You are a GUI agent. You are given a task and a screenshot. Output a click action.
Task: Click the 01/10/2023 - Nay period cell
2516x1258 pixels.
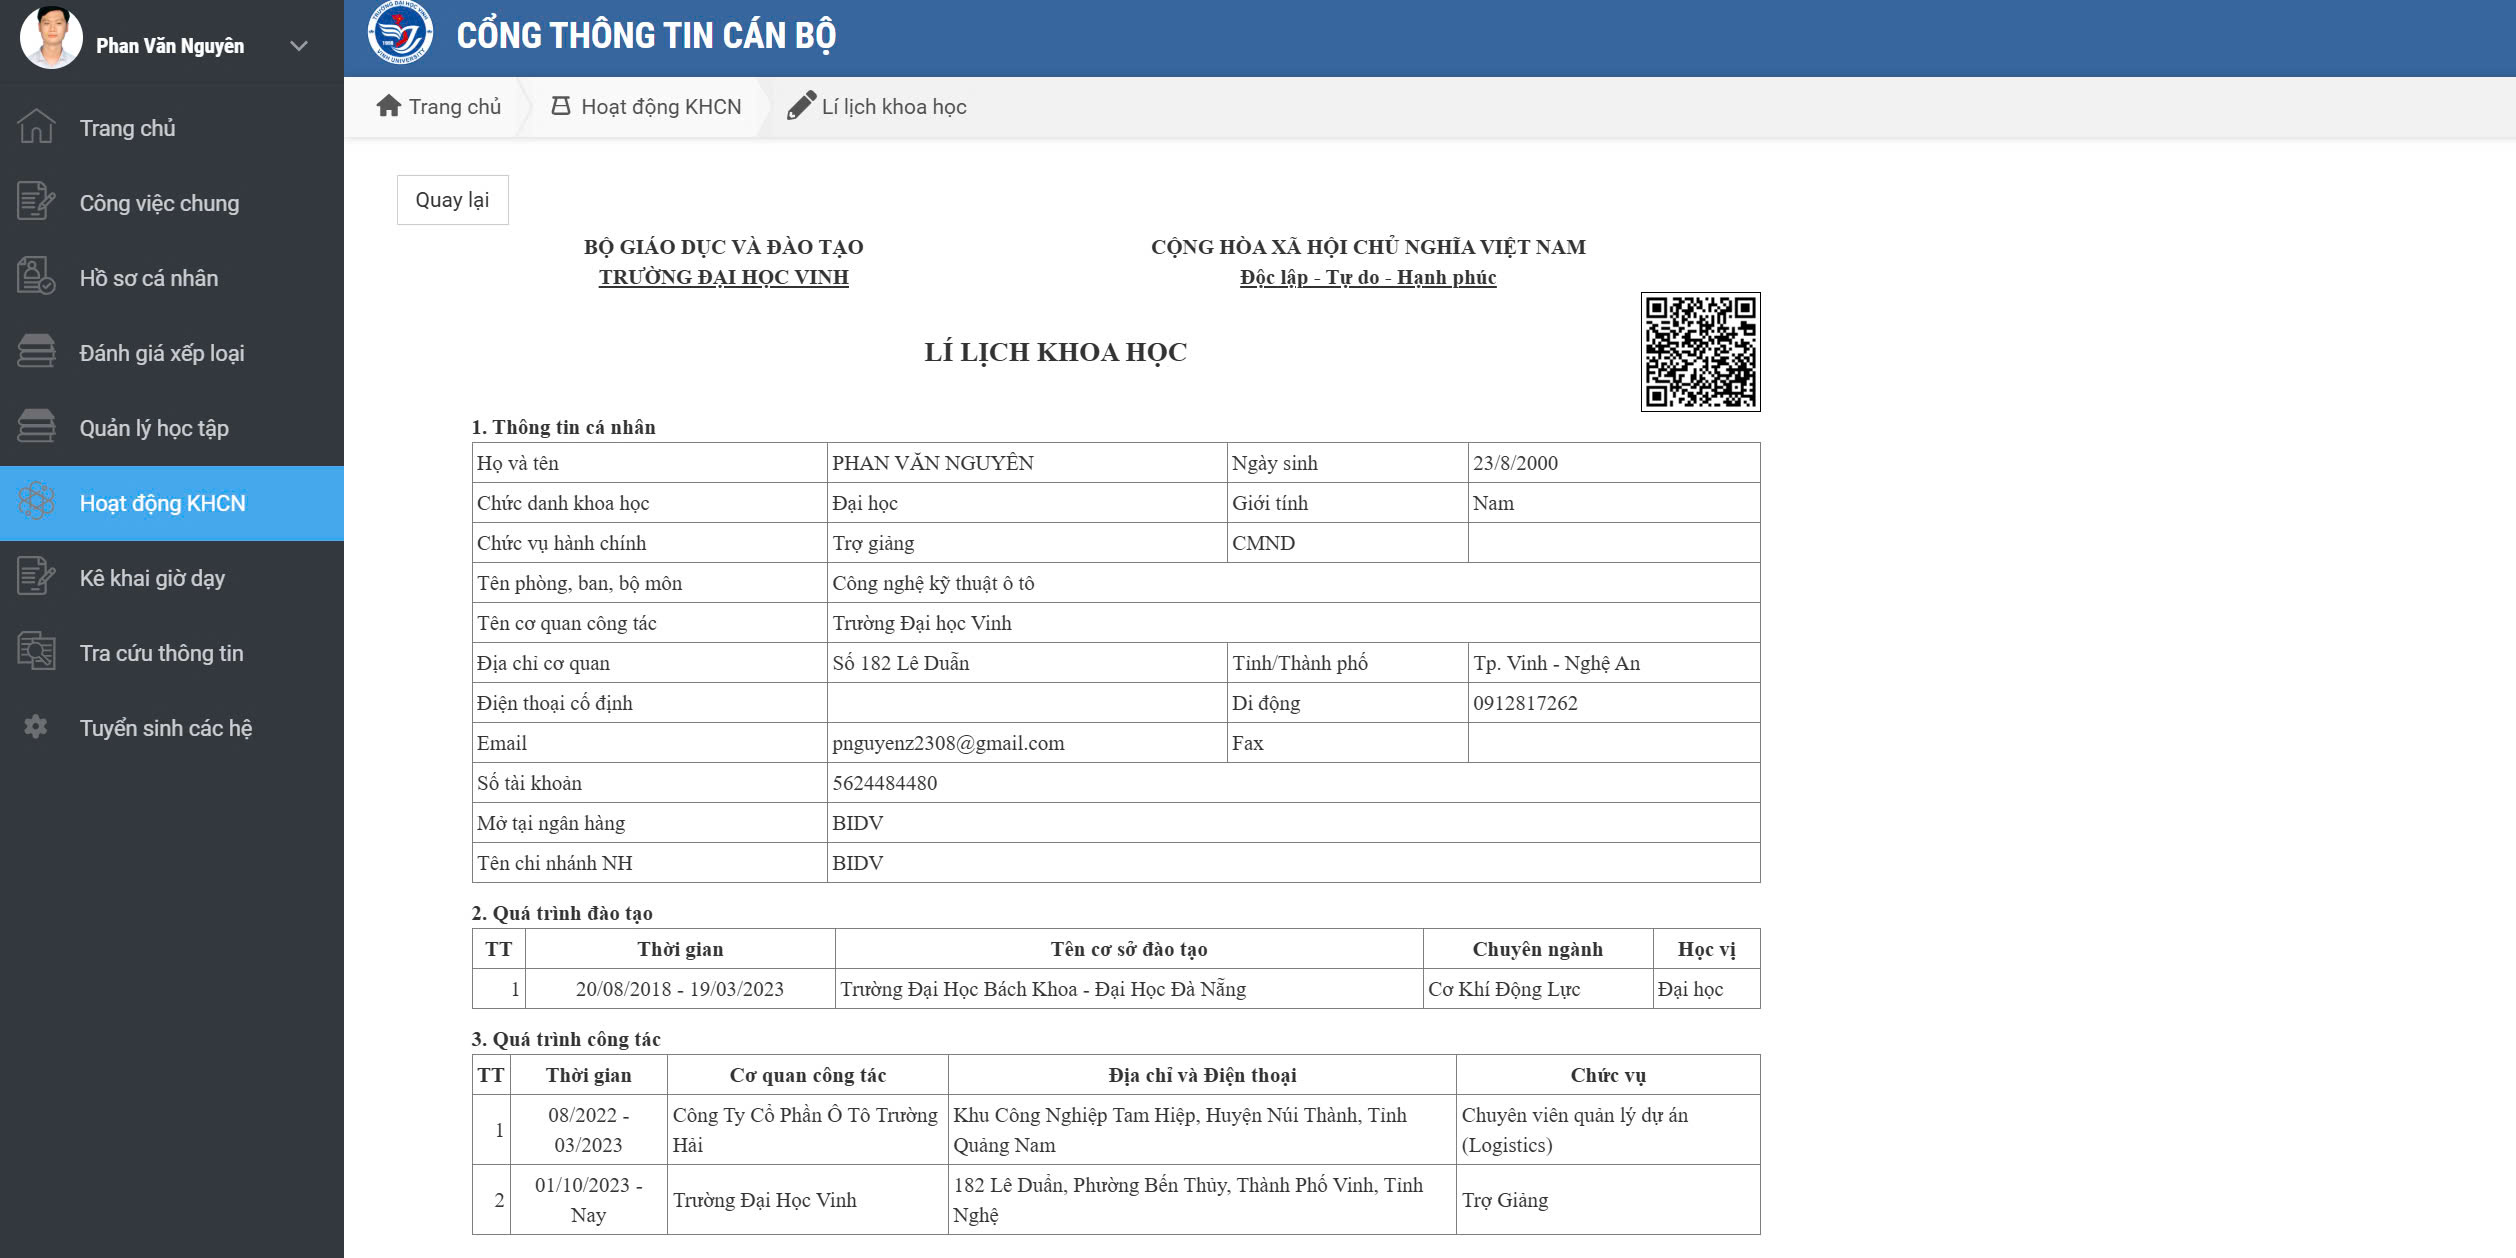(589, 1200)
